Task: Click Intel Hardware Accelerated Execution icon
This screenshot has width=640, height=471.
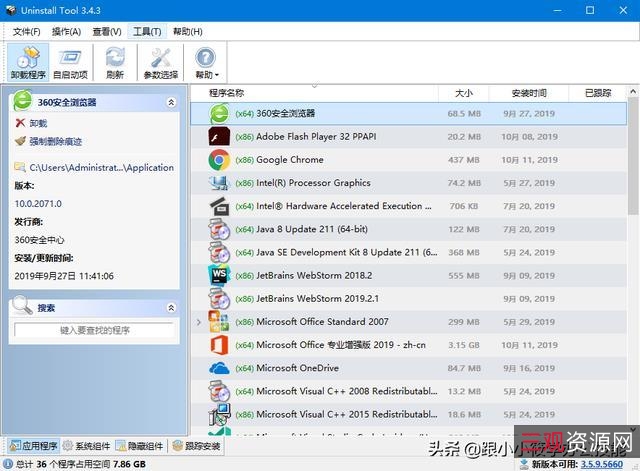Action: pyautogui.click(x=220, y=206)
